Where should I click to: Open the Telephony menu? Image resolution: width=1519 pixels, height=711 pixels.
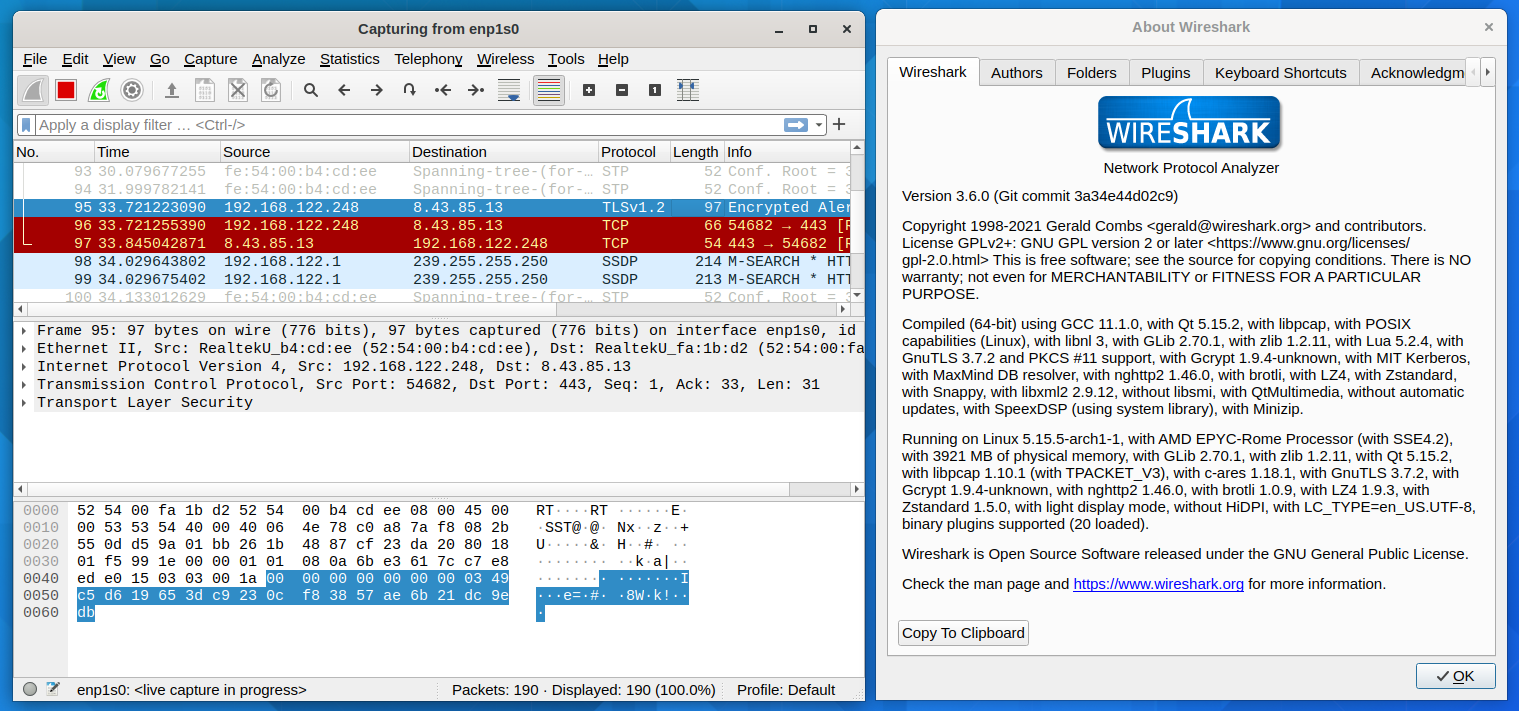pyautogui.click(x=428, y=59)
